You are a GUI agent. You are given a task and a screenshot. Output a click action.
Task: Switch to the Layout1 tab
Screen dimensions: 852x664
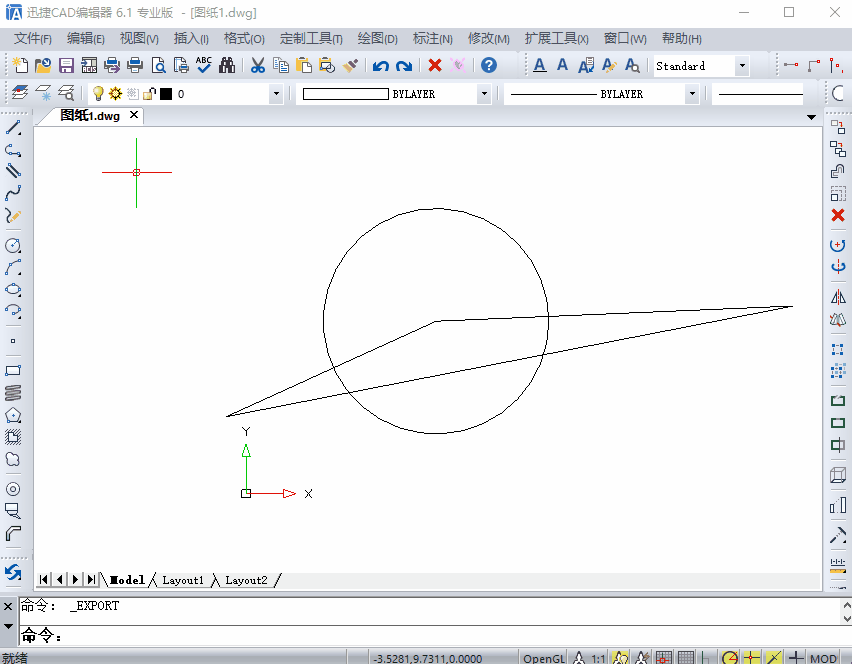(183, 580)
